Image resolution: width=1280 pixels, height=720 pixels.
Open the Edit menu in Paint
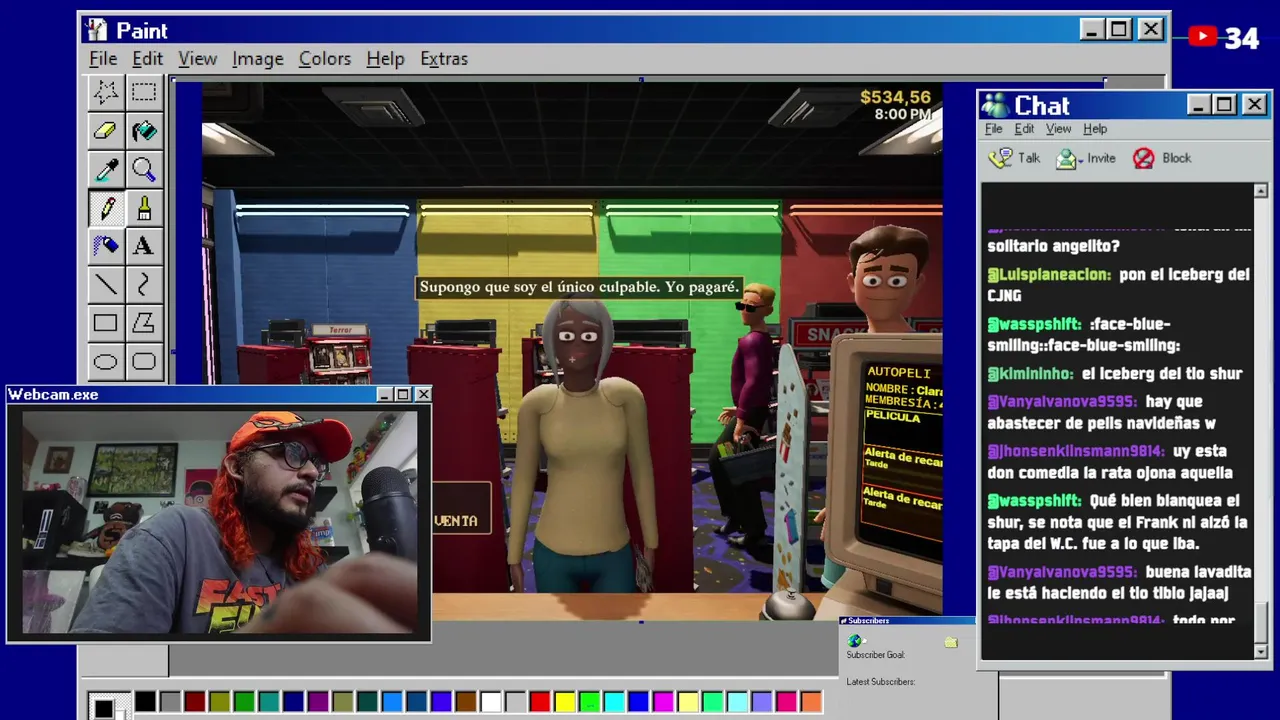coord(147,59)
